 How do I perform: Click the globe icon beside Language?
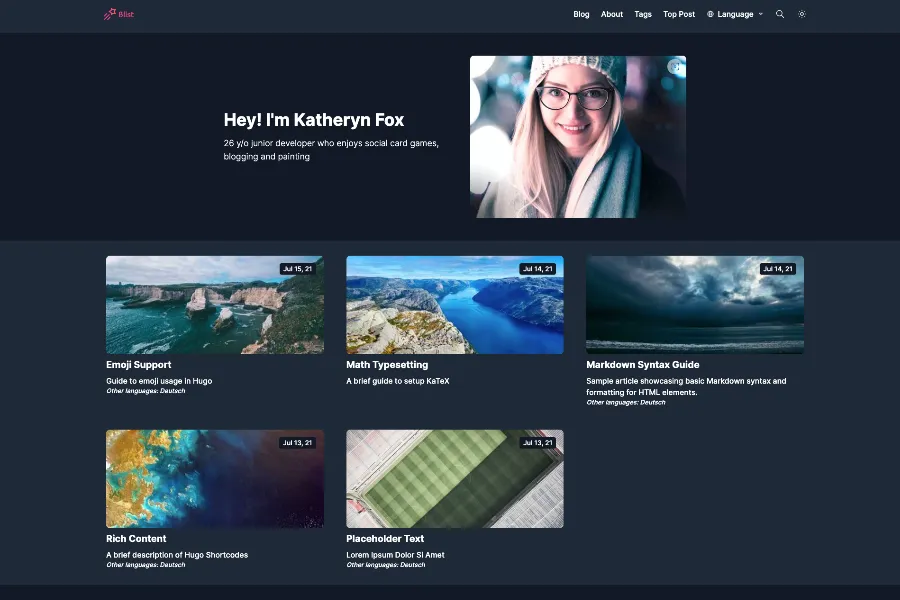[x=711, y=14]
